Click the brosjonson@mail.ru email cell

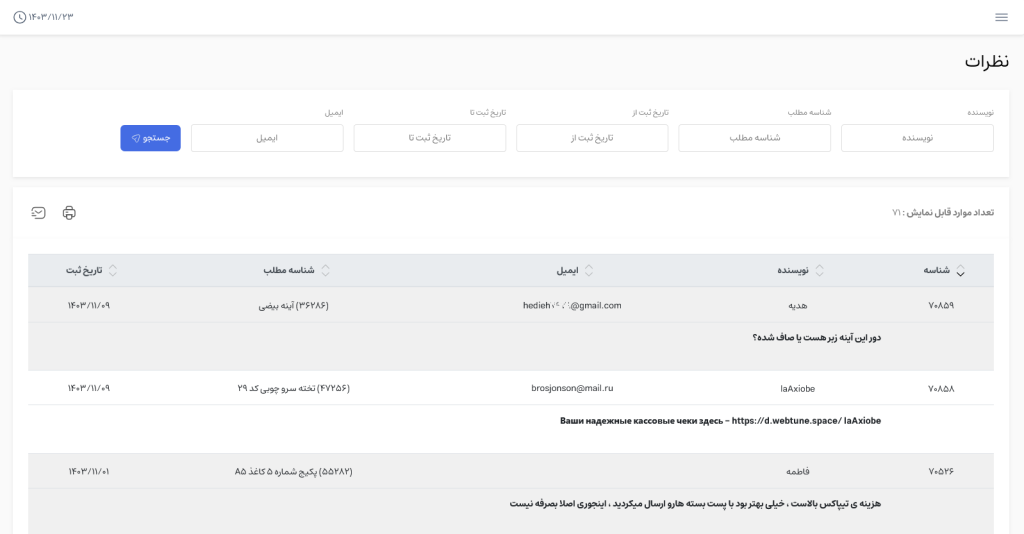tap(572, 388)
